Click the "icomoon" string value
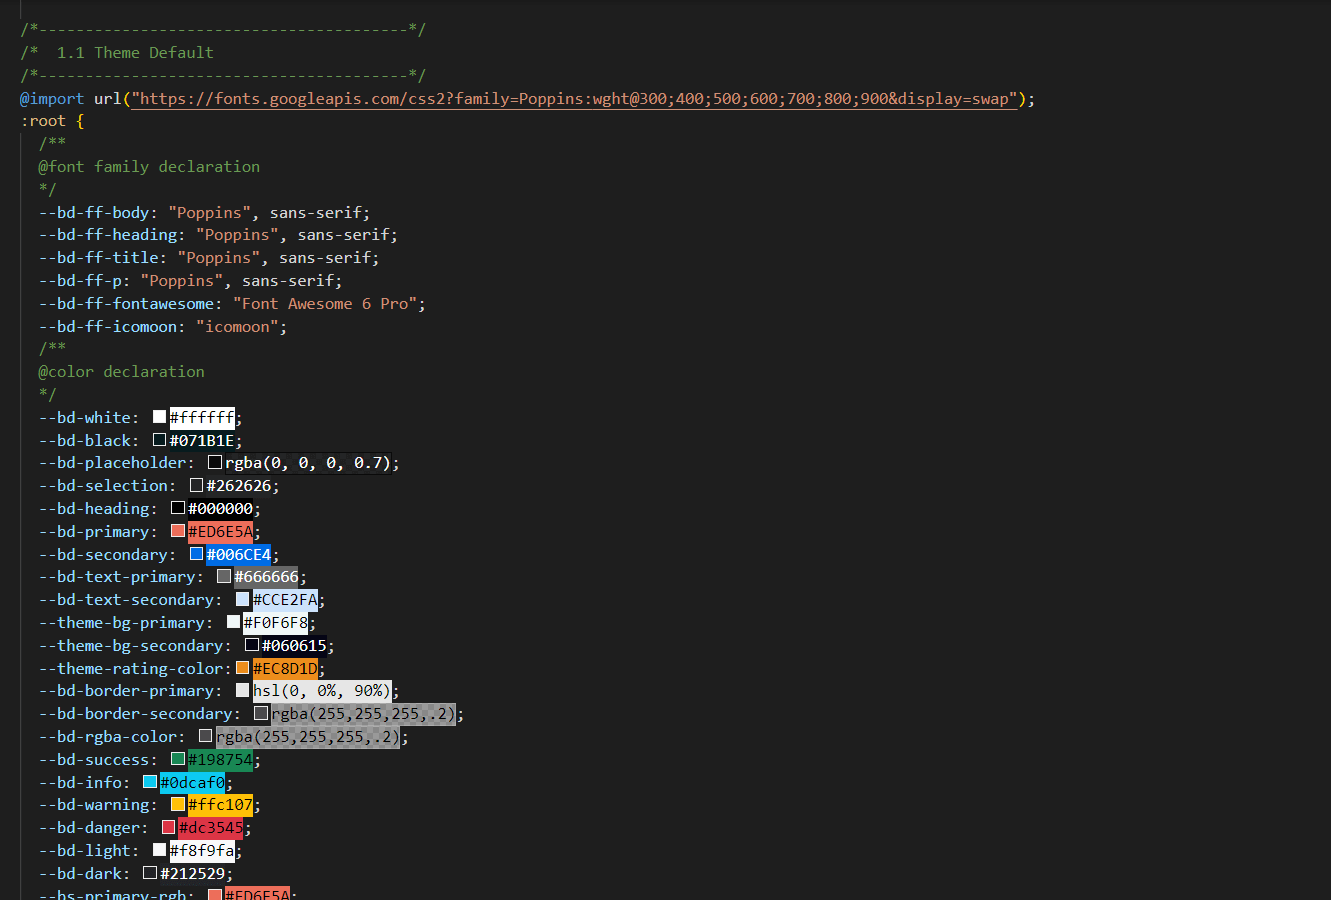 [238, 326]
